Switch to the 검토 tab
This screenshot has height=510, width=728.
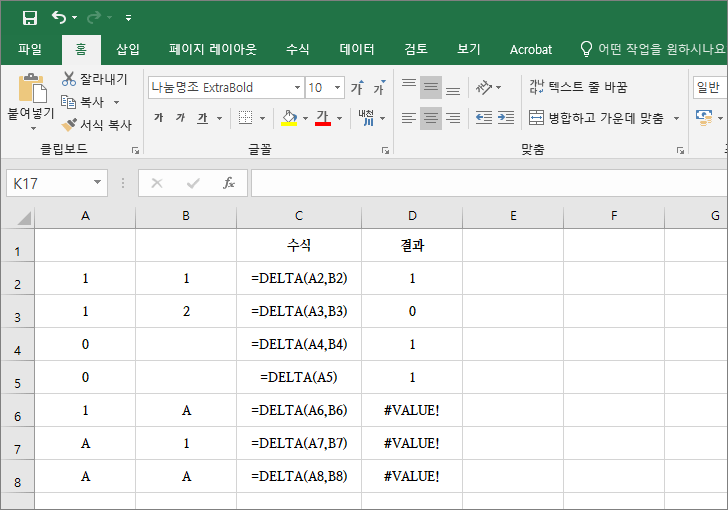point(416,49)
